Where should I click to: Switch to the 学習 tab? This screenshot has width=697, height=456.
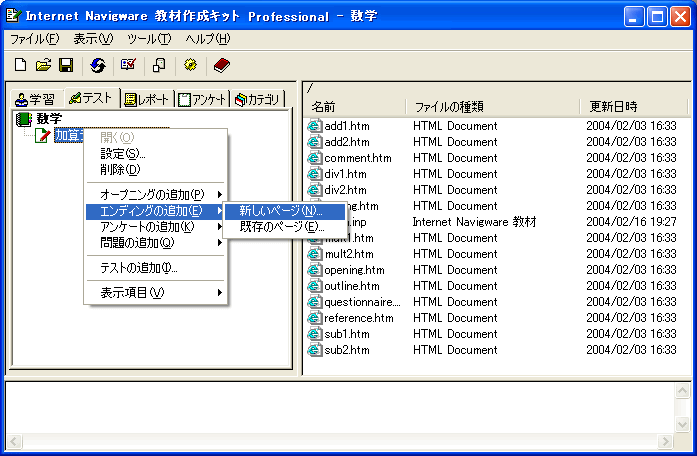coord(35,99)
